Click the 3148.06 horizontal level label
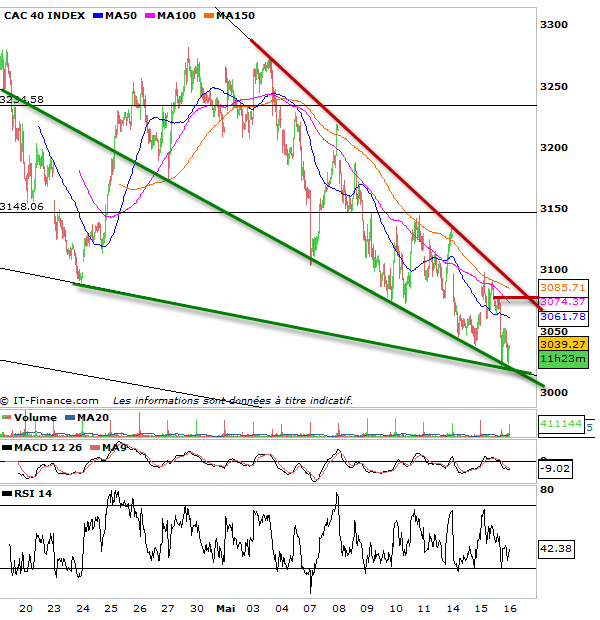600x620 pixels. click(x=22, y=207)
